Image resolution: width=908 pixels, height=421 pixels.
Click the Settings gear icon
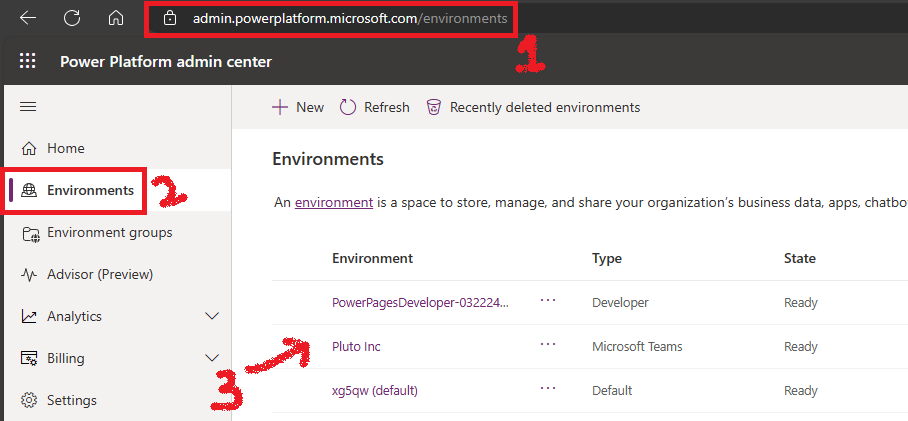coord(29,400)
